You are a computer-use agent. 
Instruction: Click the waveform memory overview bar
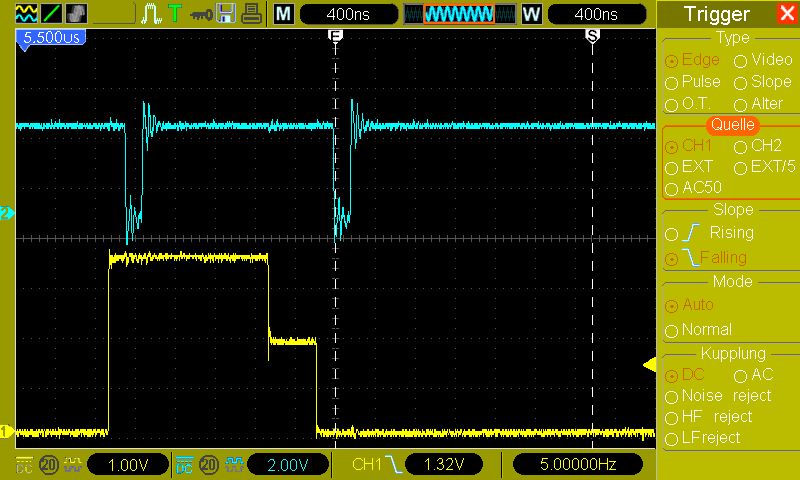(x=458, y=14)
